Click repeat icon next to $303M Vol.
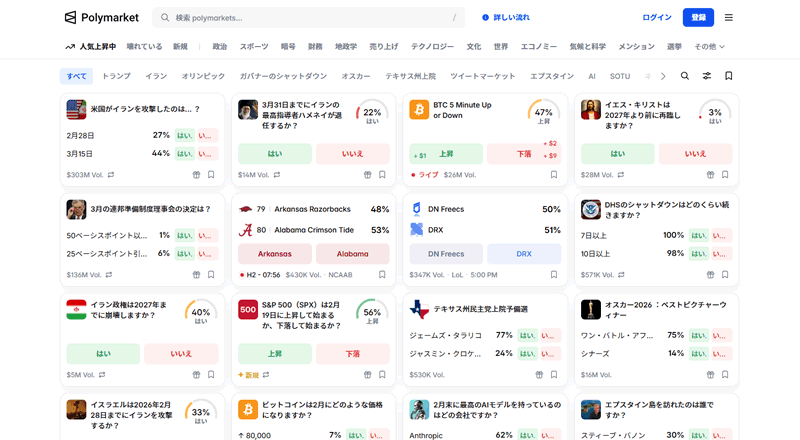 111,175
